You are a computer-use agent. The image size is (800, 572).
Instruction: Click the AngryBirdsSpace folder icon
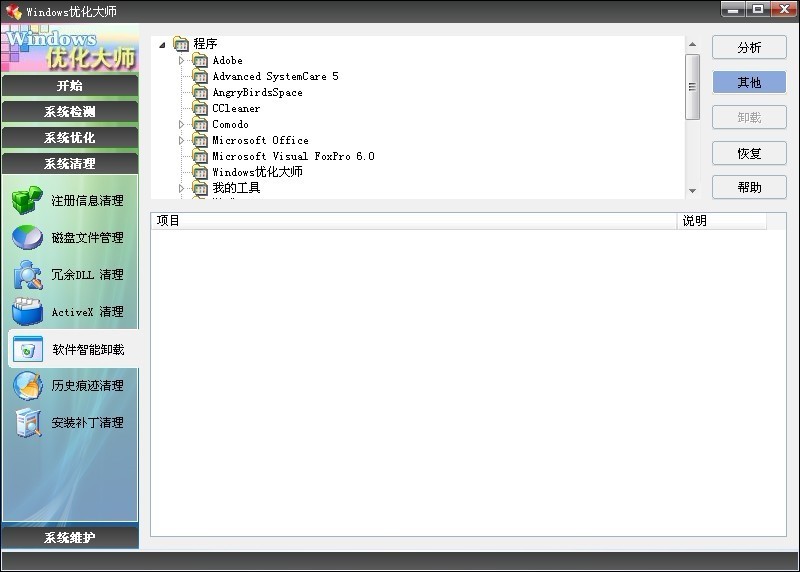click(x=200, y=92)
